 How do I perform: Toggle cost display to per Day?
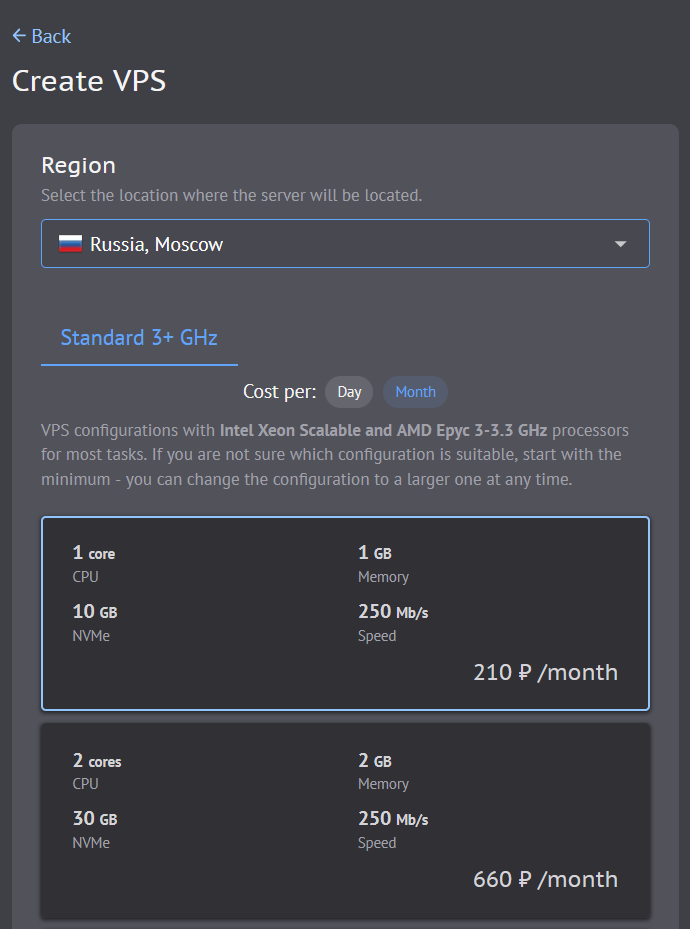pyautogui.click(x=349, y=392)
